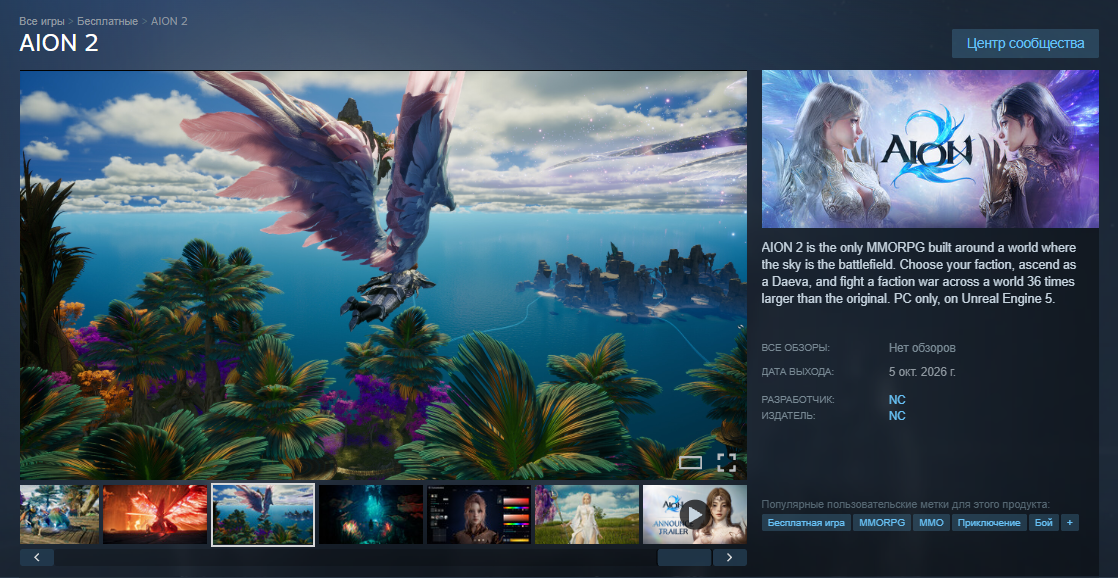Click the Нет обзоров reviews text
This screenshot has height=578, width=1118.
pos(922,348)
